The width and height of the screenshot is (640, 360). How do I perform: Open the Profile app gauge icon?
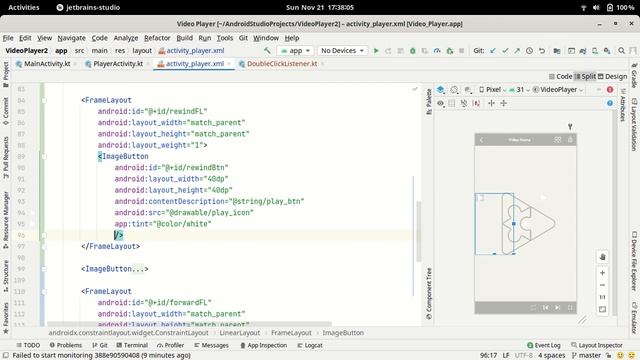[437, 51]
